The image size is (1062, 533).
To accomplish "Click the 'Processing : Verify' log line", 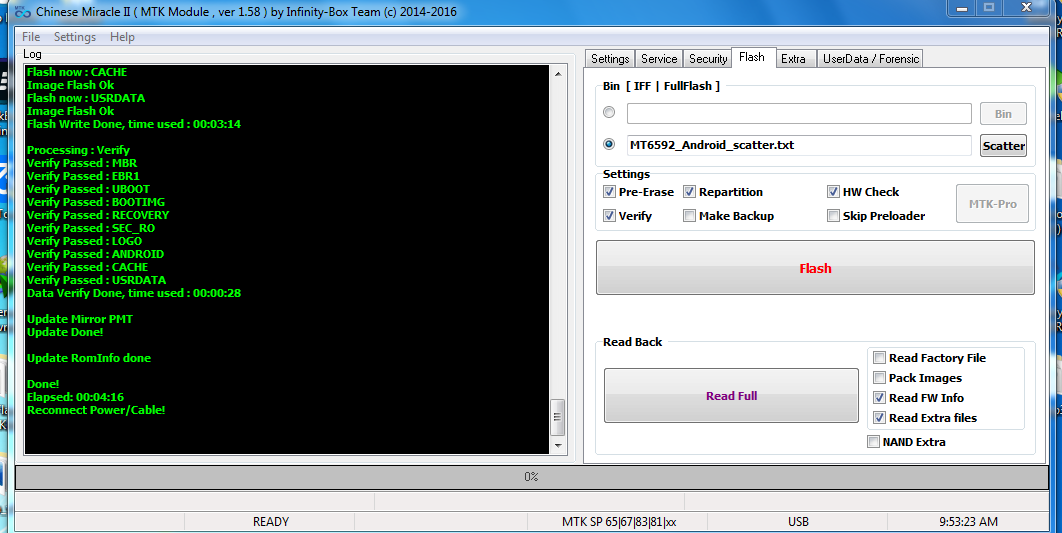I will pyautogui.click(x=78, y=150).
